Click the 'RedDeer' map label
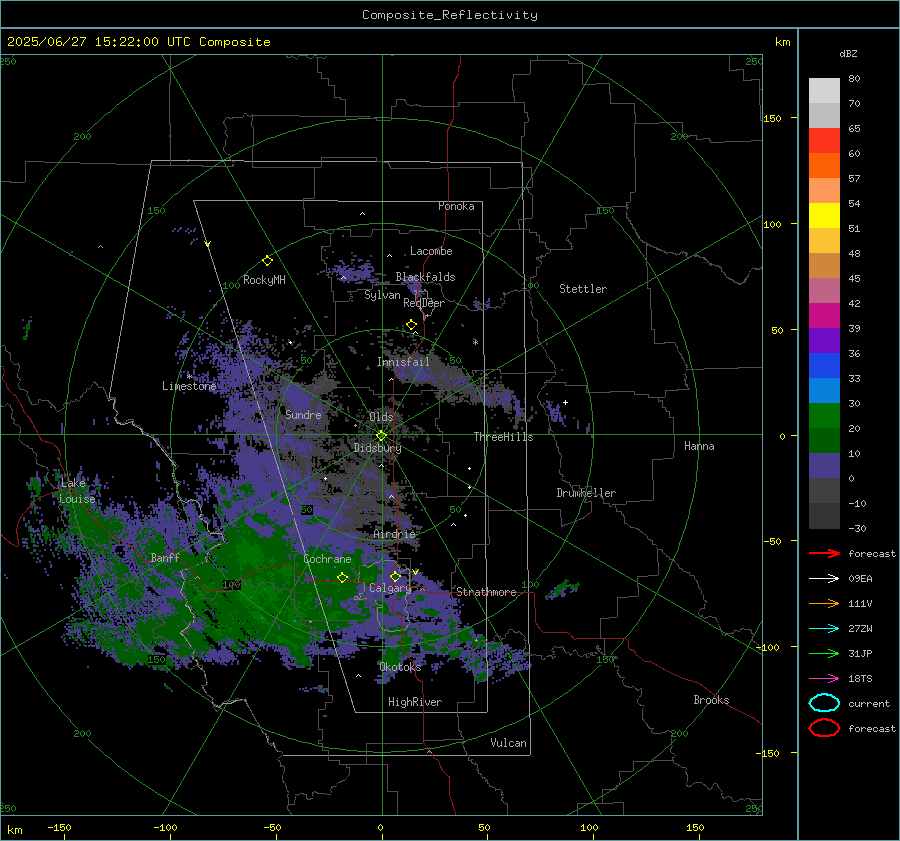The image size is (900, 841). coord(424,303)
